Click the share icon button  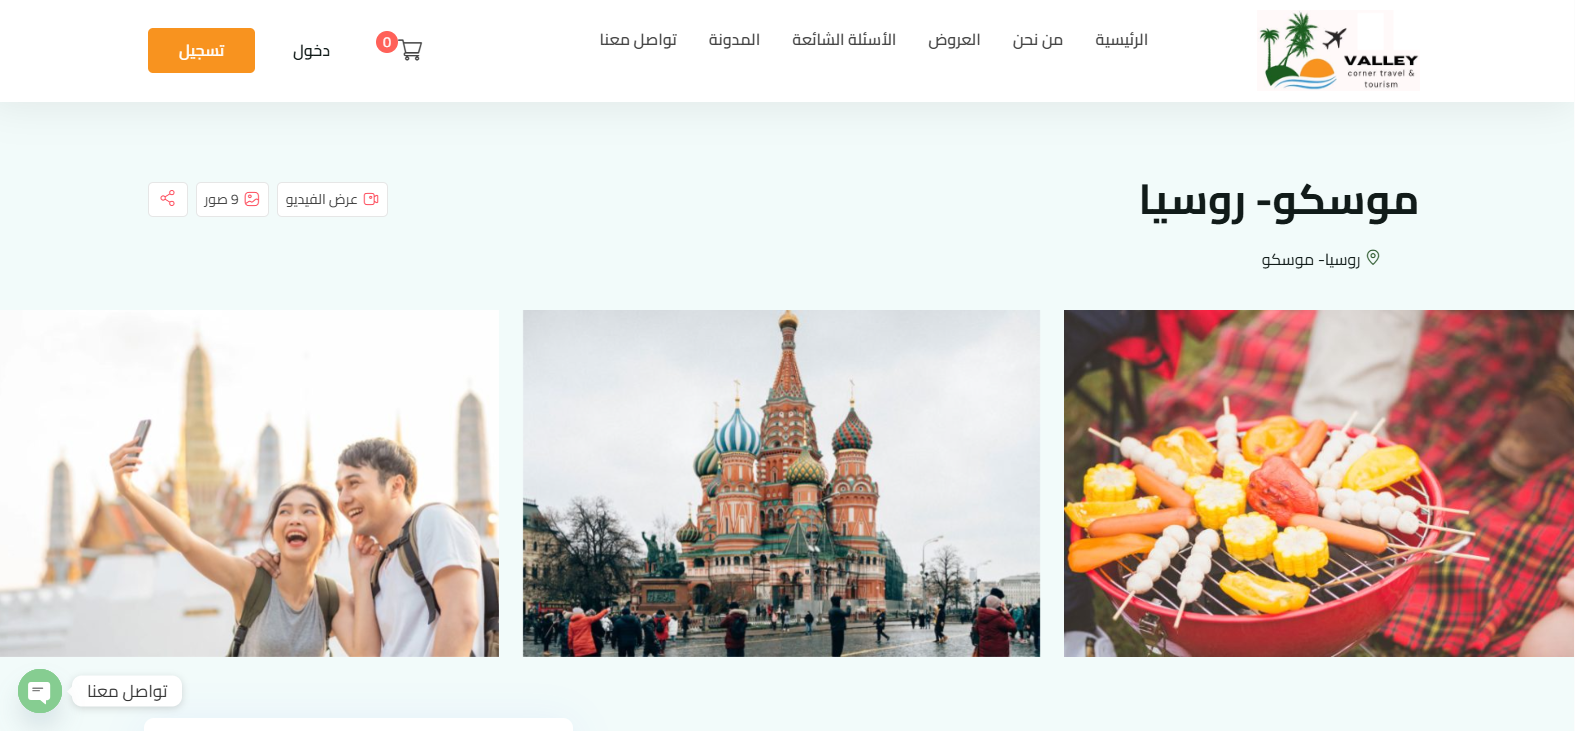tap(168, 199)
